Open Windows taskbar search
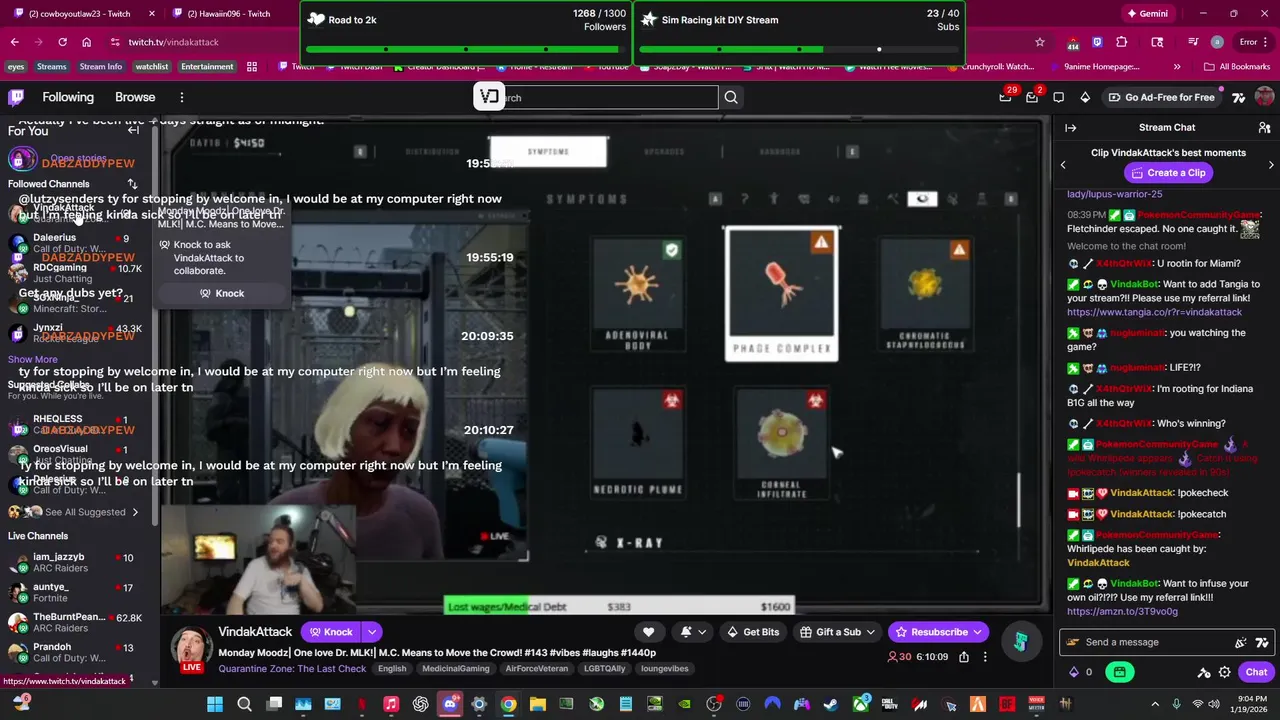The image size is (1280, 720). (244, 704)
